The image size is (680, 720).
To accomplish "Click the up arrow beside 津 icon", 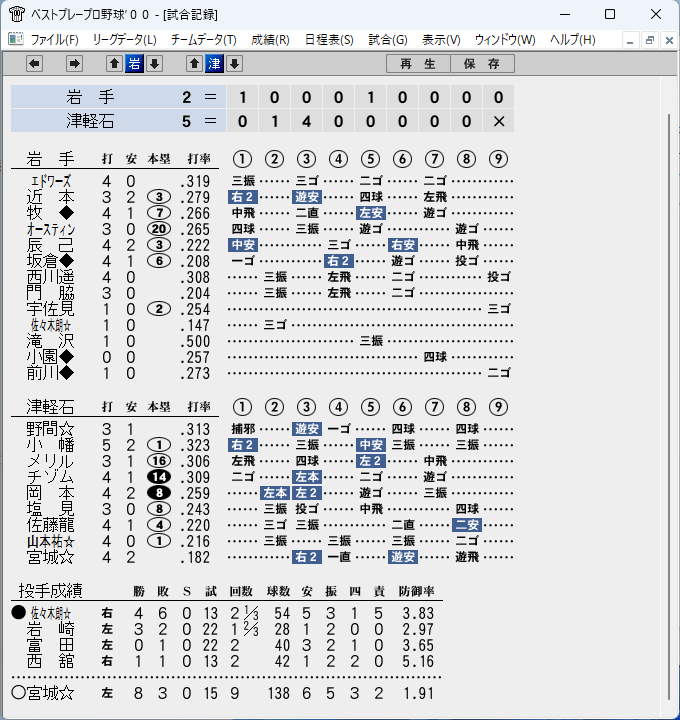I will click(194, 63).
